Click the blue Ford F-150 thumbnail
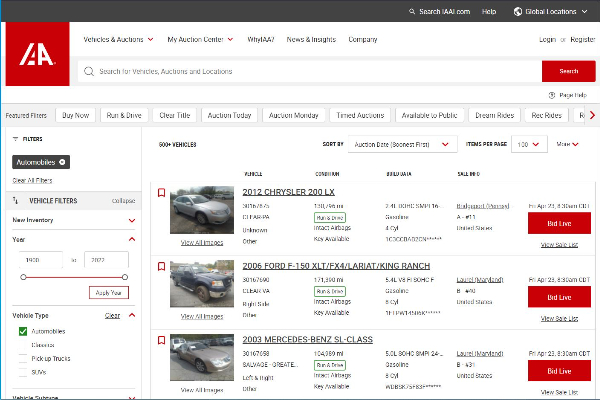Image resolution: width=600 pixels, height=400 pixels. [x=202, y=284]
